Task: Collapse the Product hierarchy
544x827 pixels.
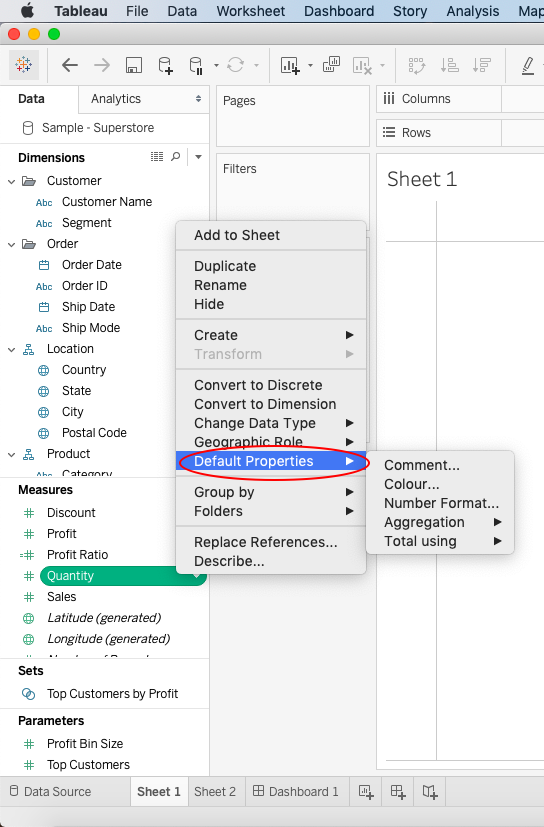Action: click(x=12, y=455)
